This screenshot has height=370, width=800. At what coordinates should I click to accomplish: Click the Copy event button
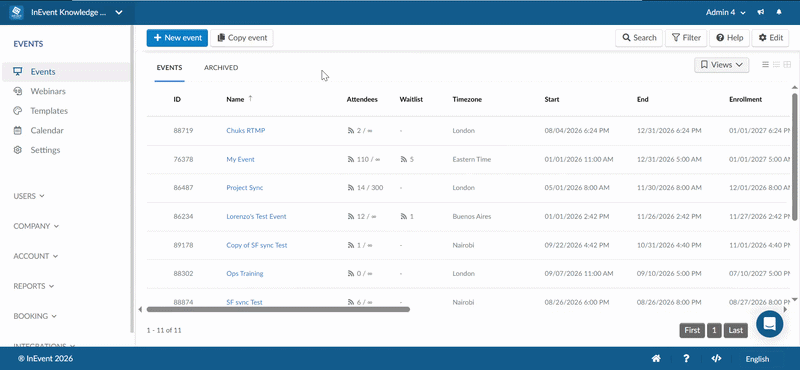[242, 38]
